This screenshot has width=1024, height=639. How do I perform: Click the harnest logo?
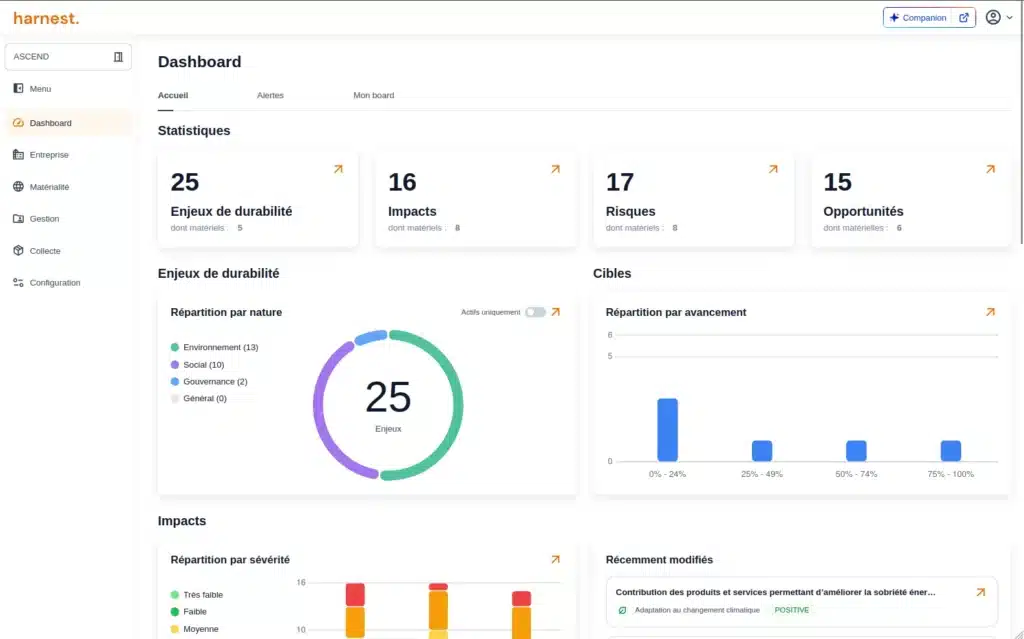click(x=46, y=18)
